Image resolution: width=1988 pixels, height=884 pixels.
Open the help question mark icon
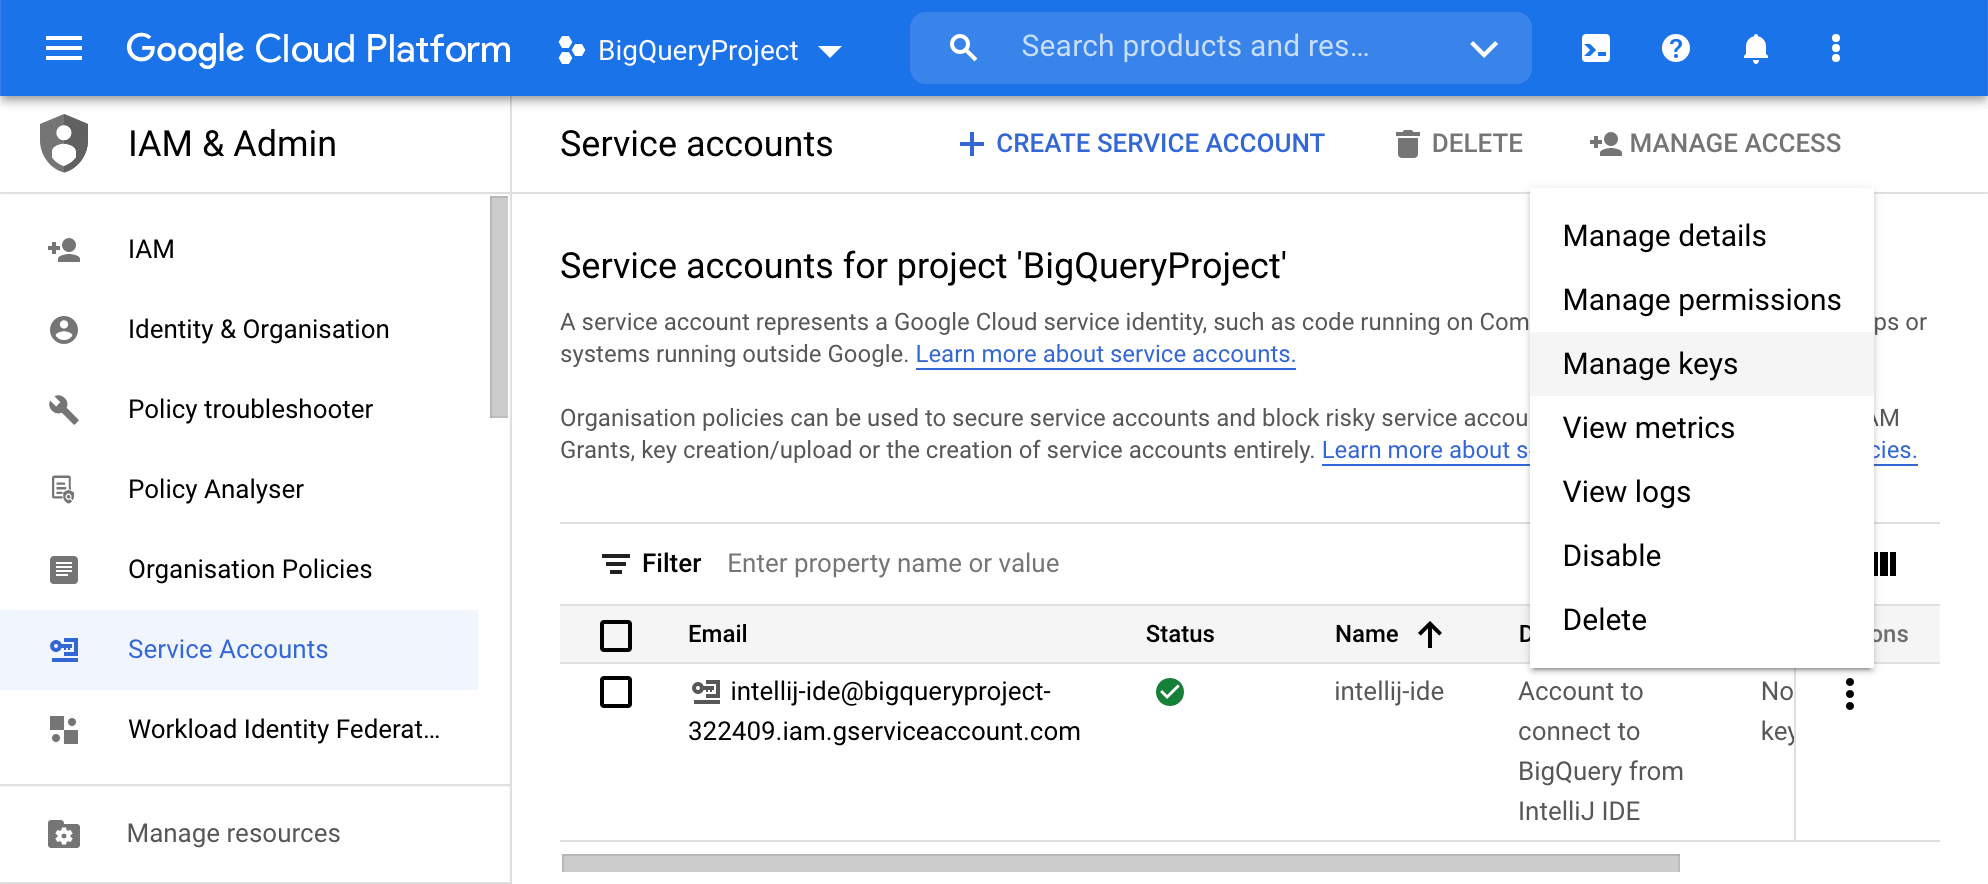click(x=1675, y=48)
